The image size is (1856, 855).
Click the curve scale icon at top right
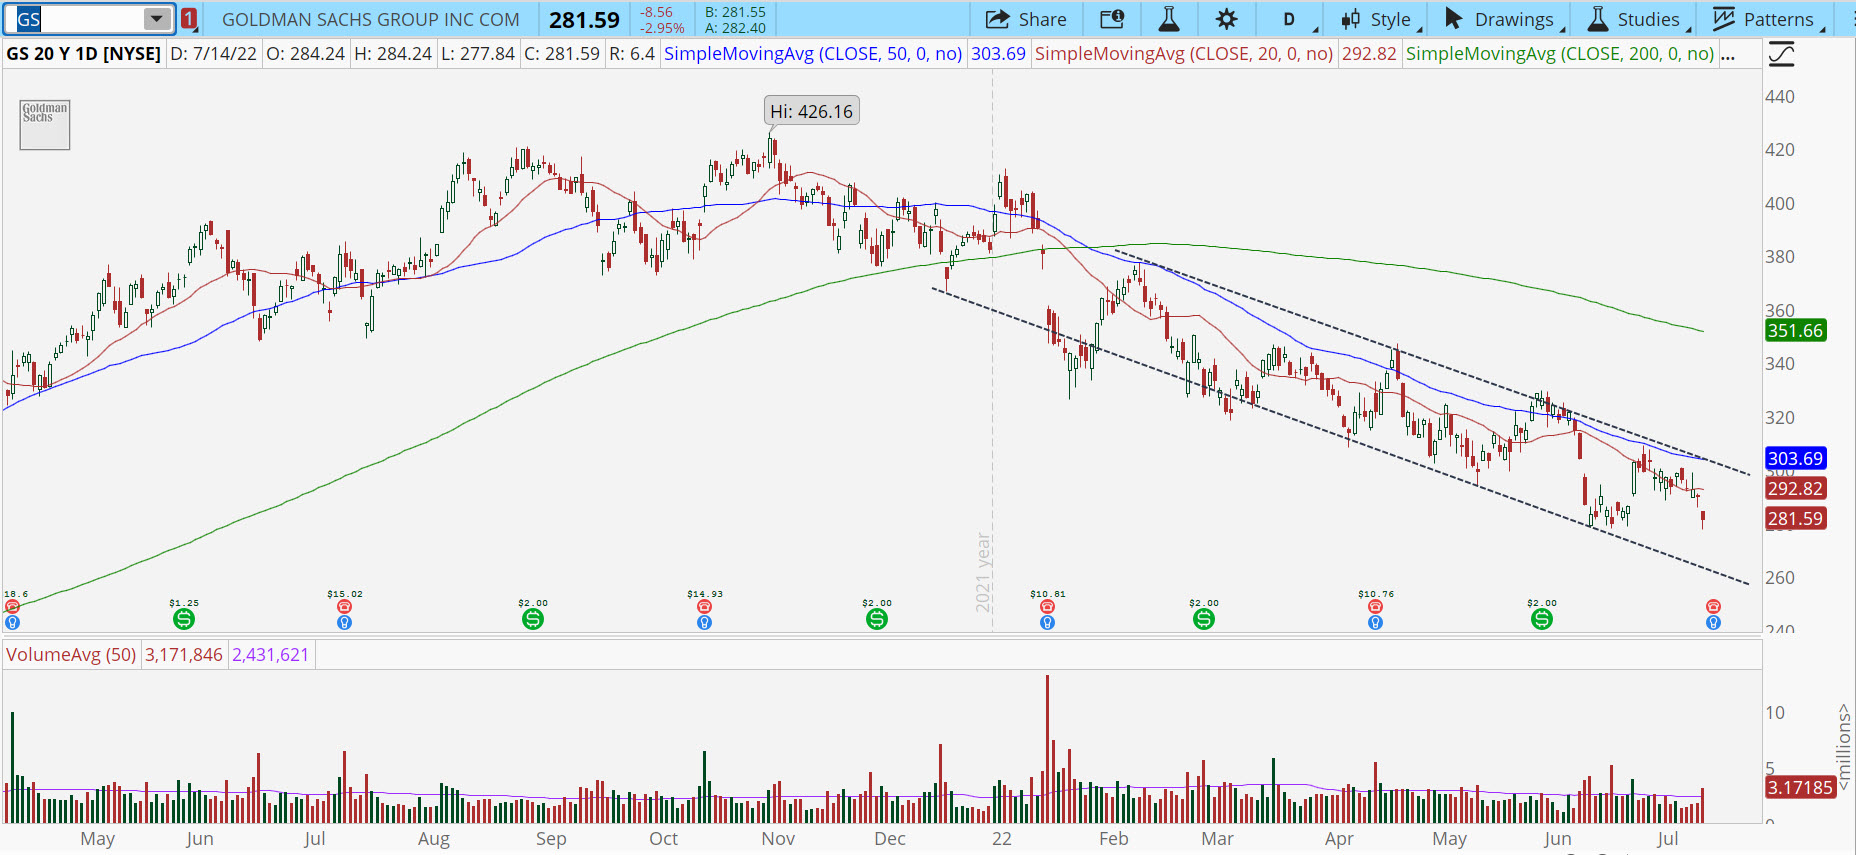click(1781, 54)
